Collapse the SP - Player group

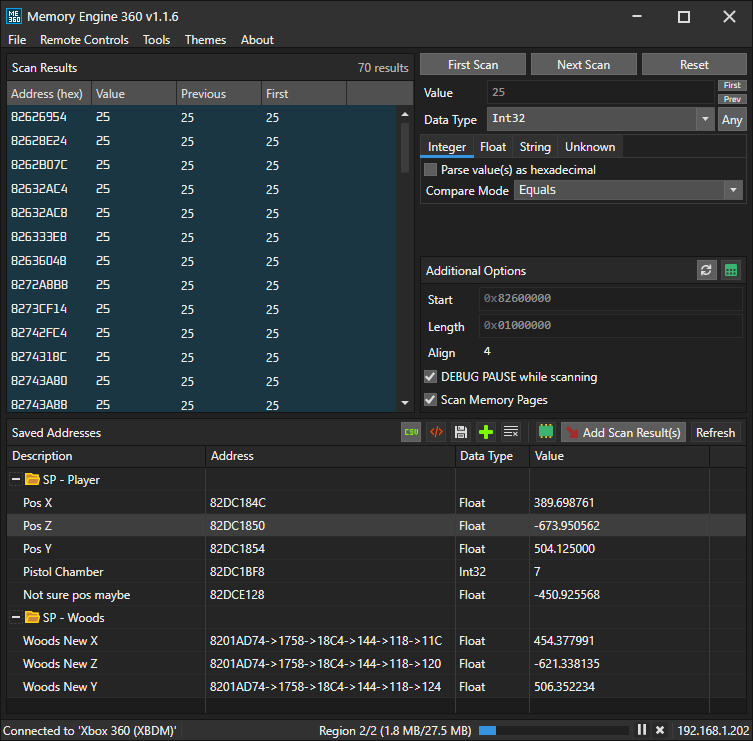point(16,480)
